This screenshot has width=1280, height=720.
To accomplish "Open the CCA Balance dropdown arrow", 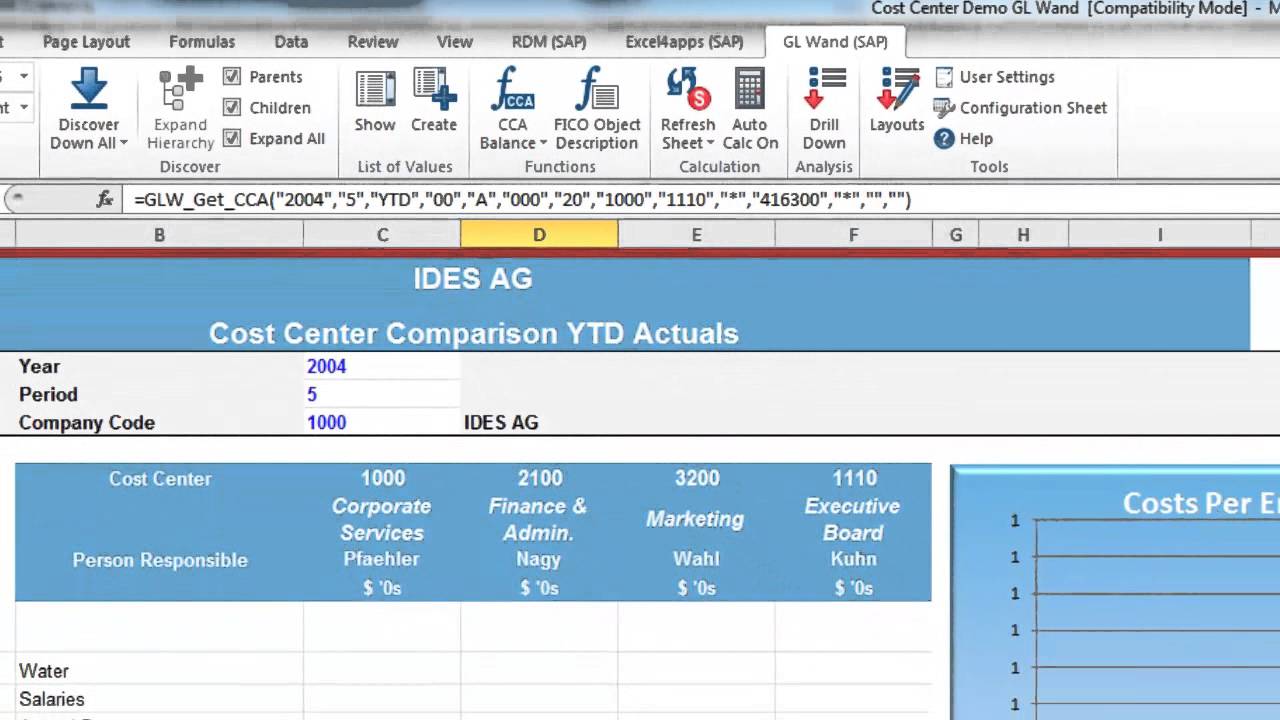I will [543, 144].
